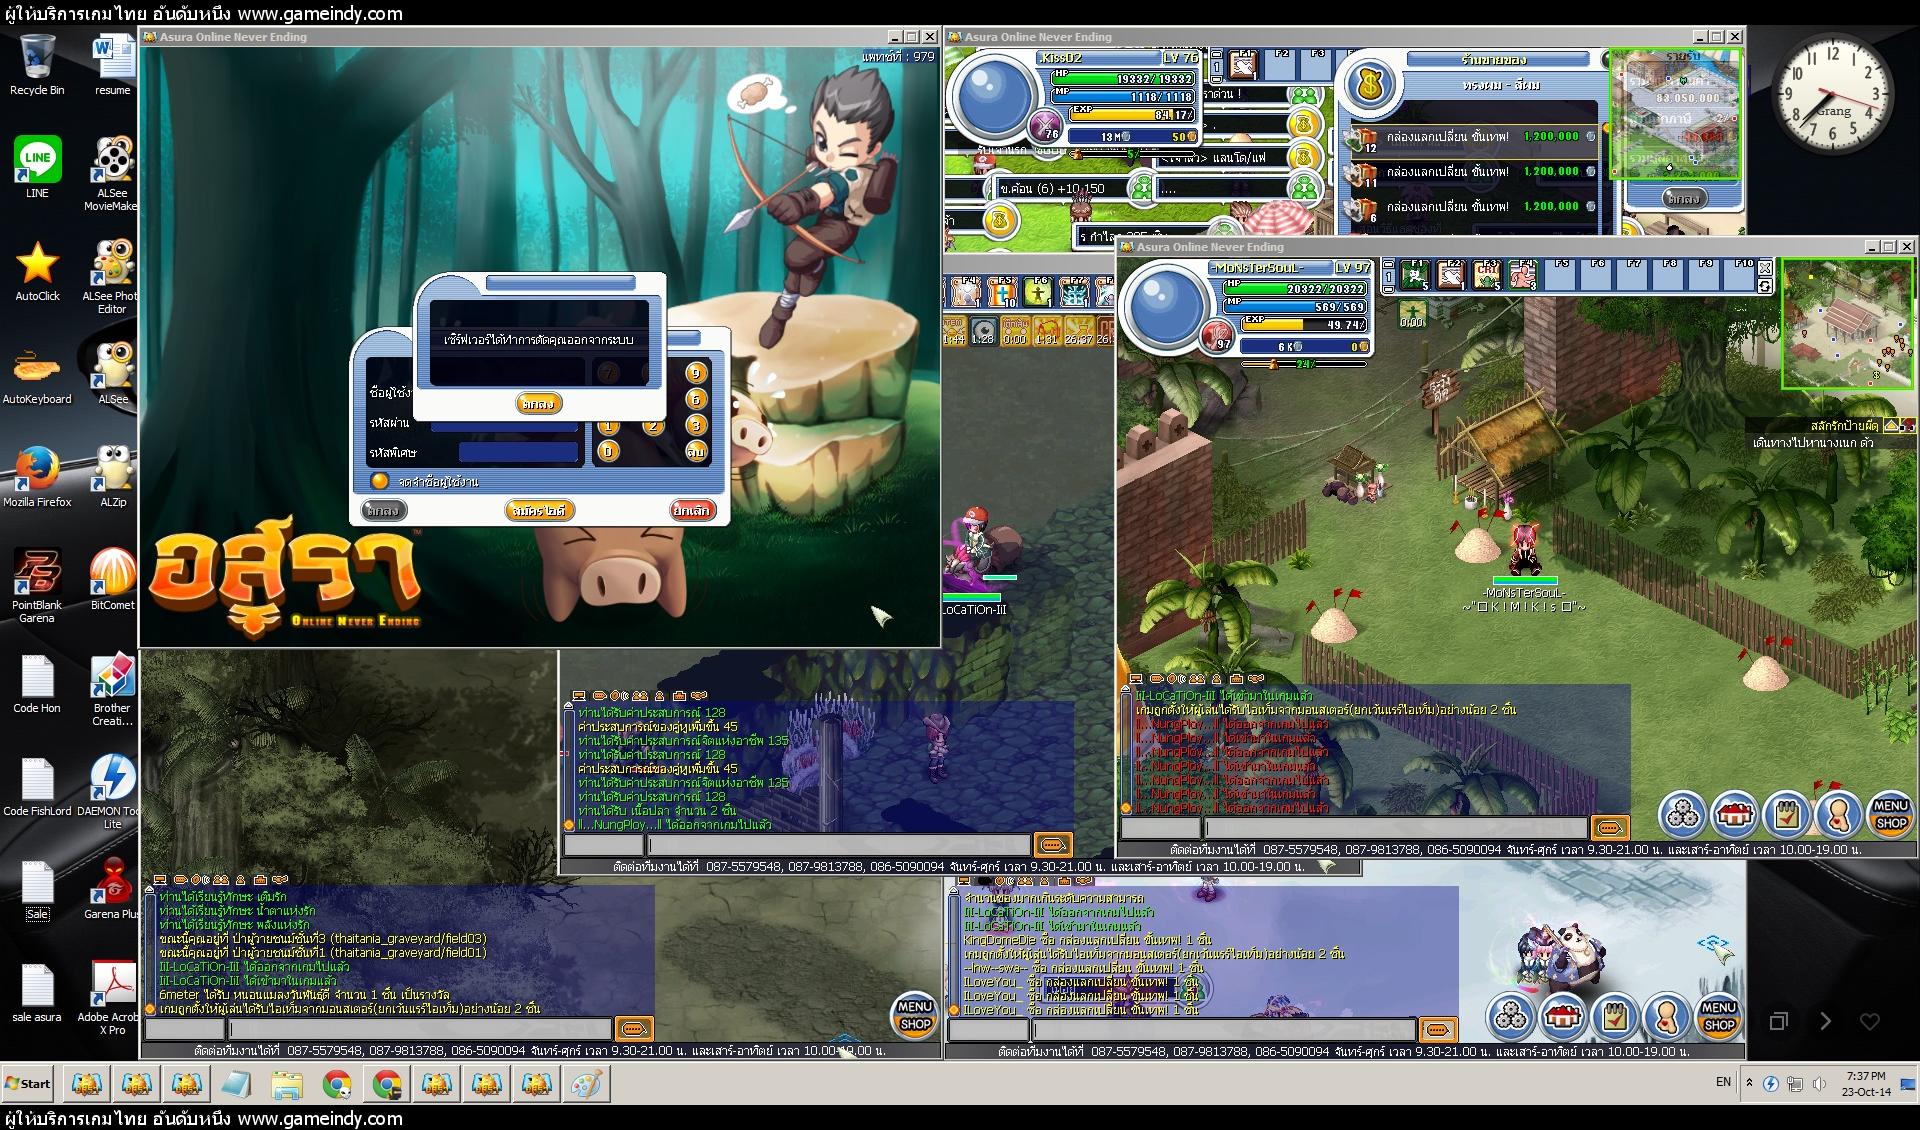
Task: Open quest clipboard in bottom-right snow window
Action: 1614,1017
